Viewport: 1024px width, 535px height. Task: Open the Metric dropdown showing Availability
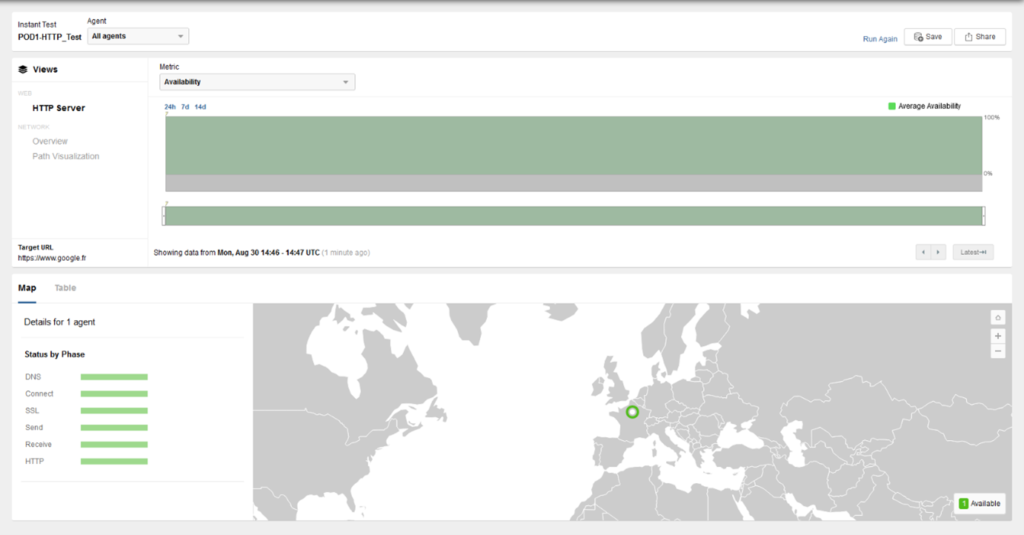tap(257, 82)
